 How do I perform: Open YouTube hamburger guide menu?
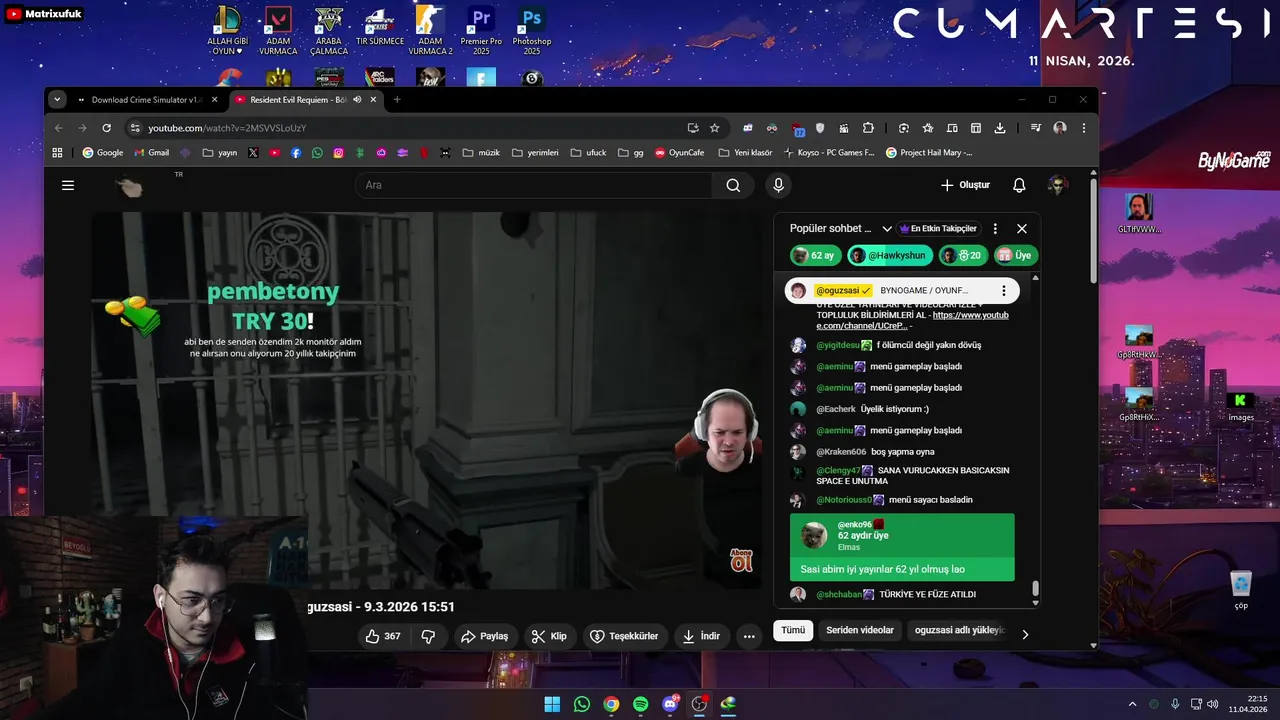click(68, 185)
